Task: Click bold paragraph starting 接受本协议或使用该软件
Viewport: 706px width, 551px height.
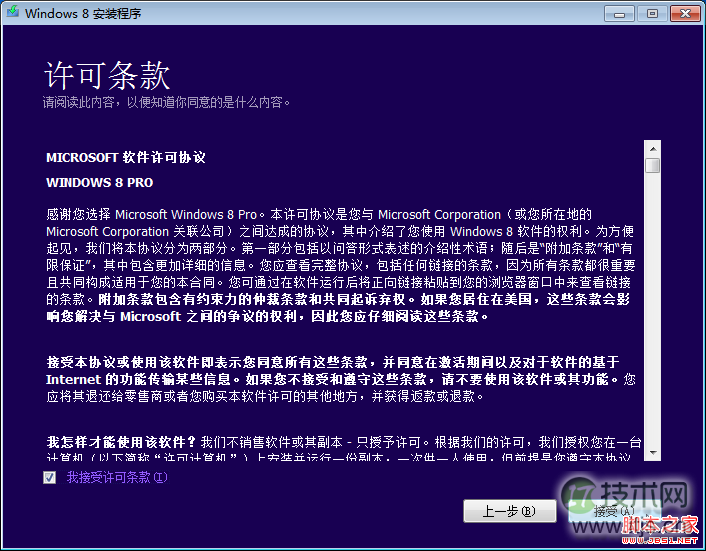Action: coord(341,379)
